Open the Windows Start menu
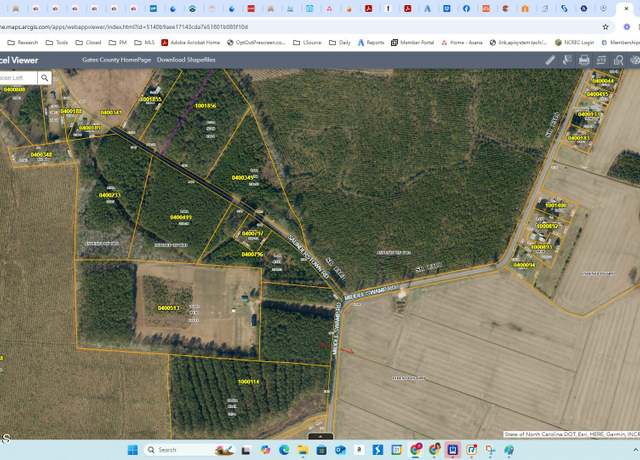 pos(133,450)
